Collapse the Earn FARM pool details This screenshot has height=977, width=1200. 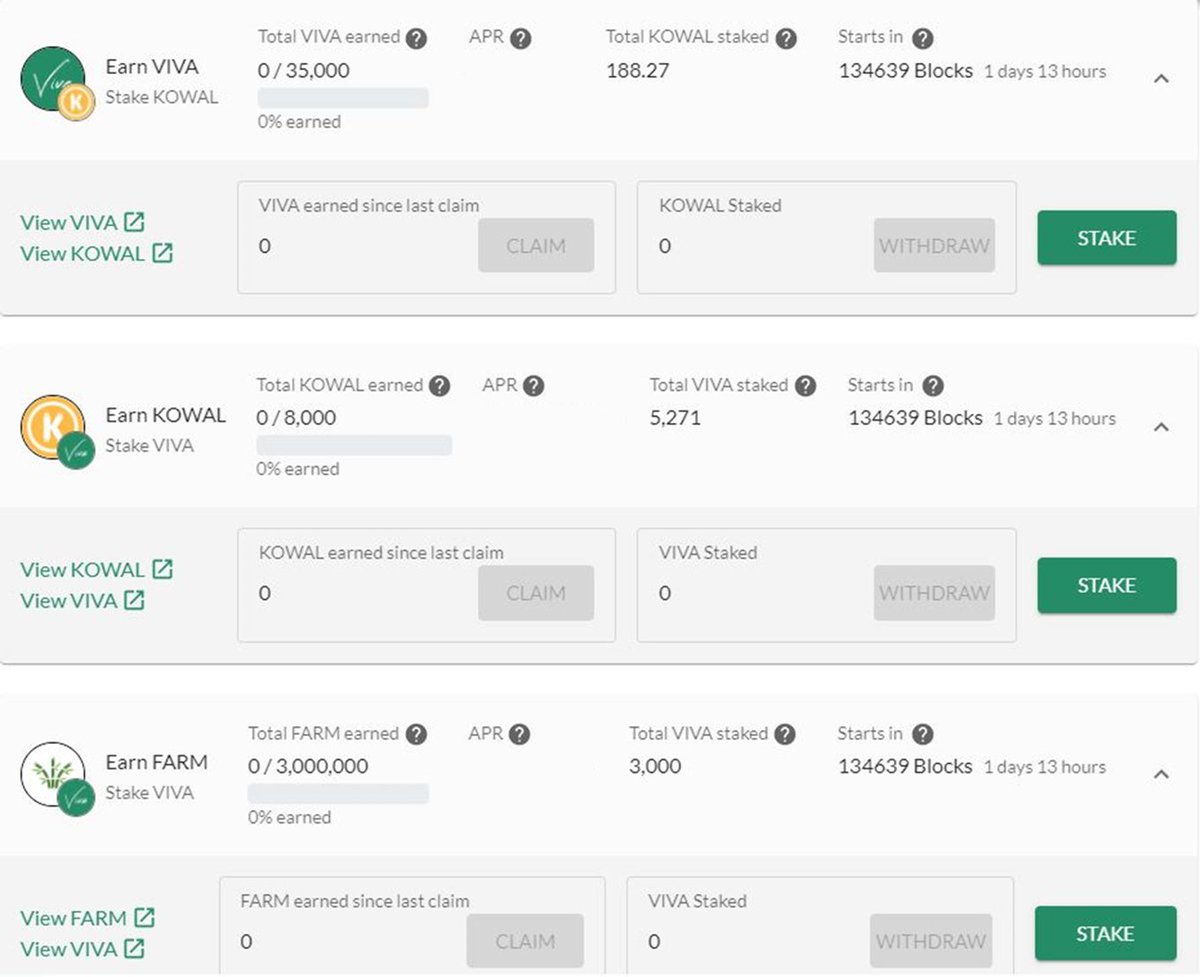1161,773
